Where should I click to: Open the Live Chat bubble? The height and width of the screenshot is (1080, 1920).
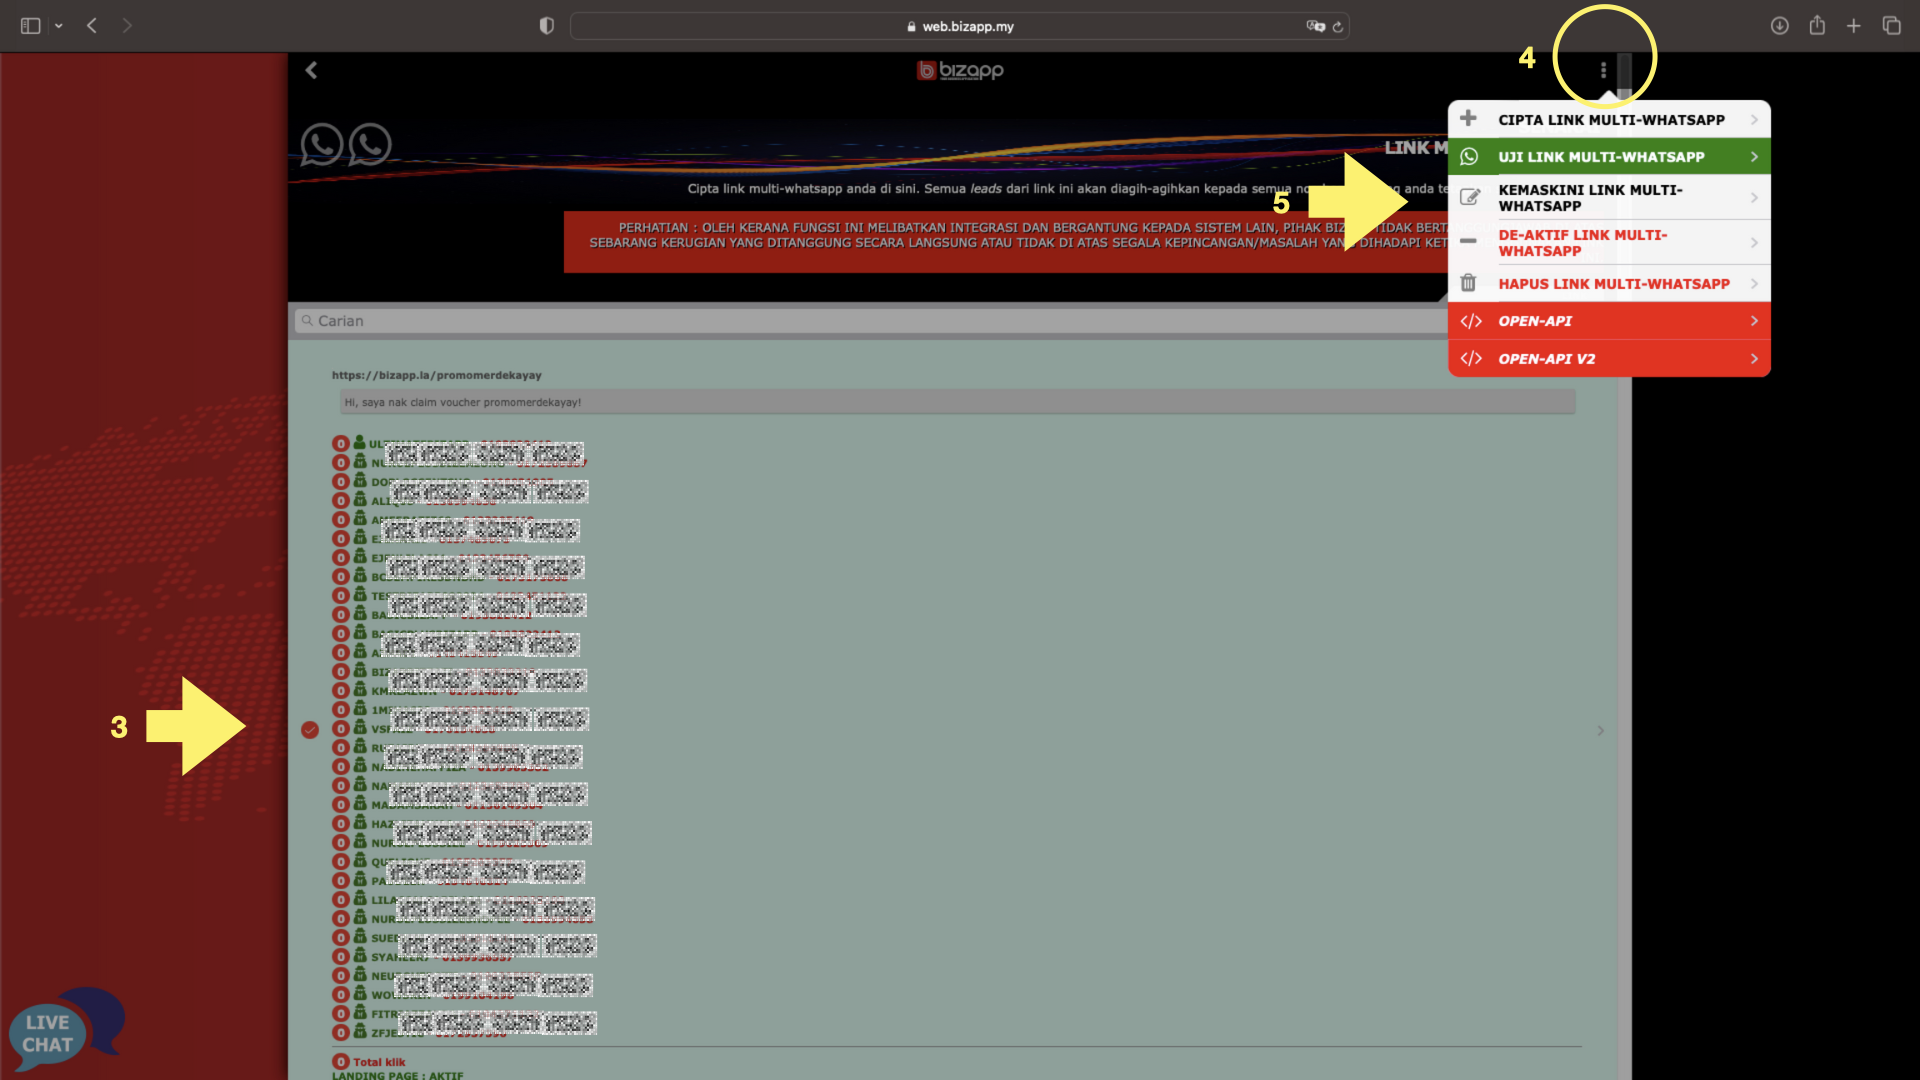(x=66, y=1030)
